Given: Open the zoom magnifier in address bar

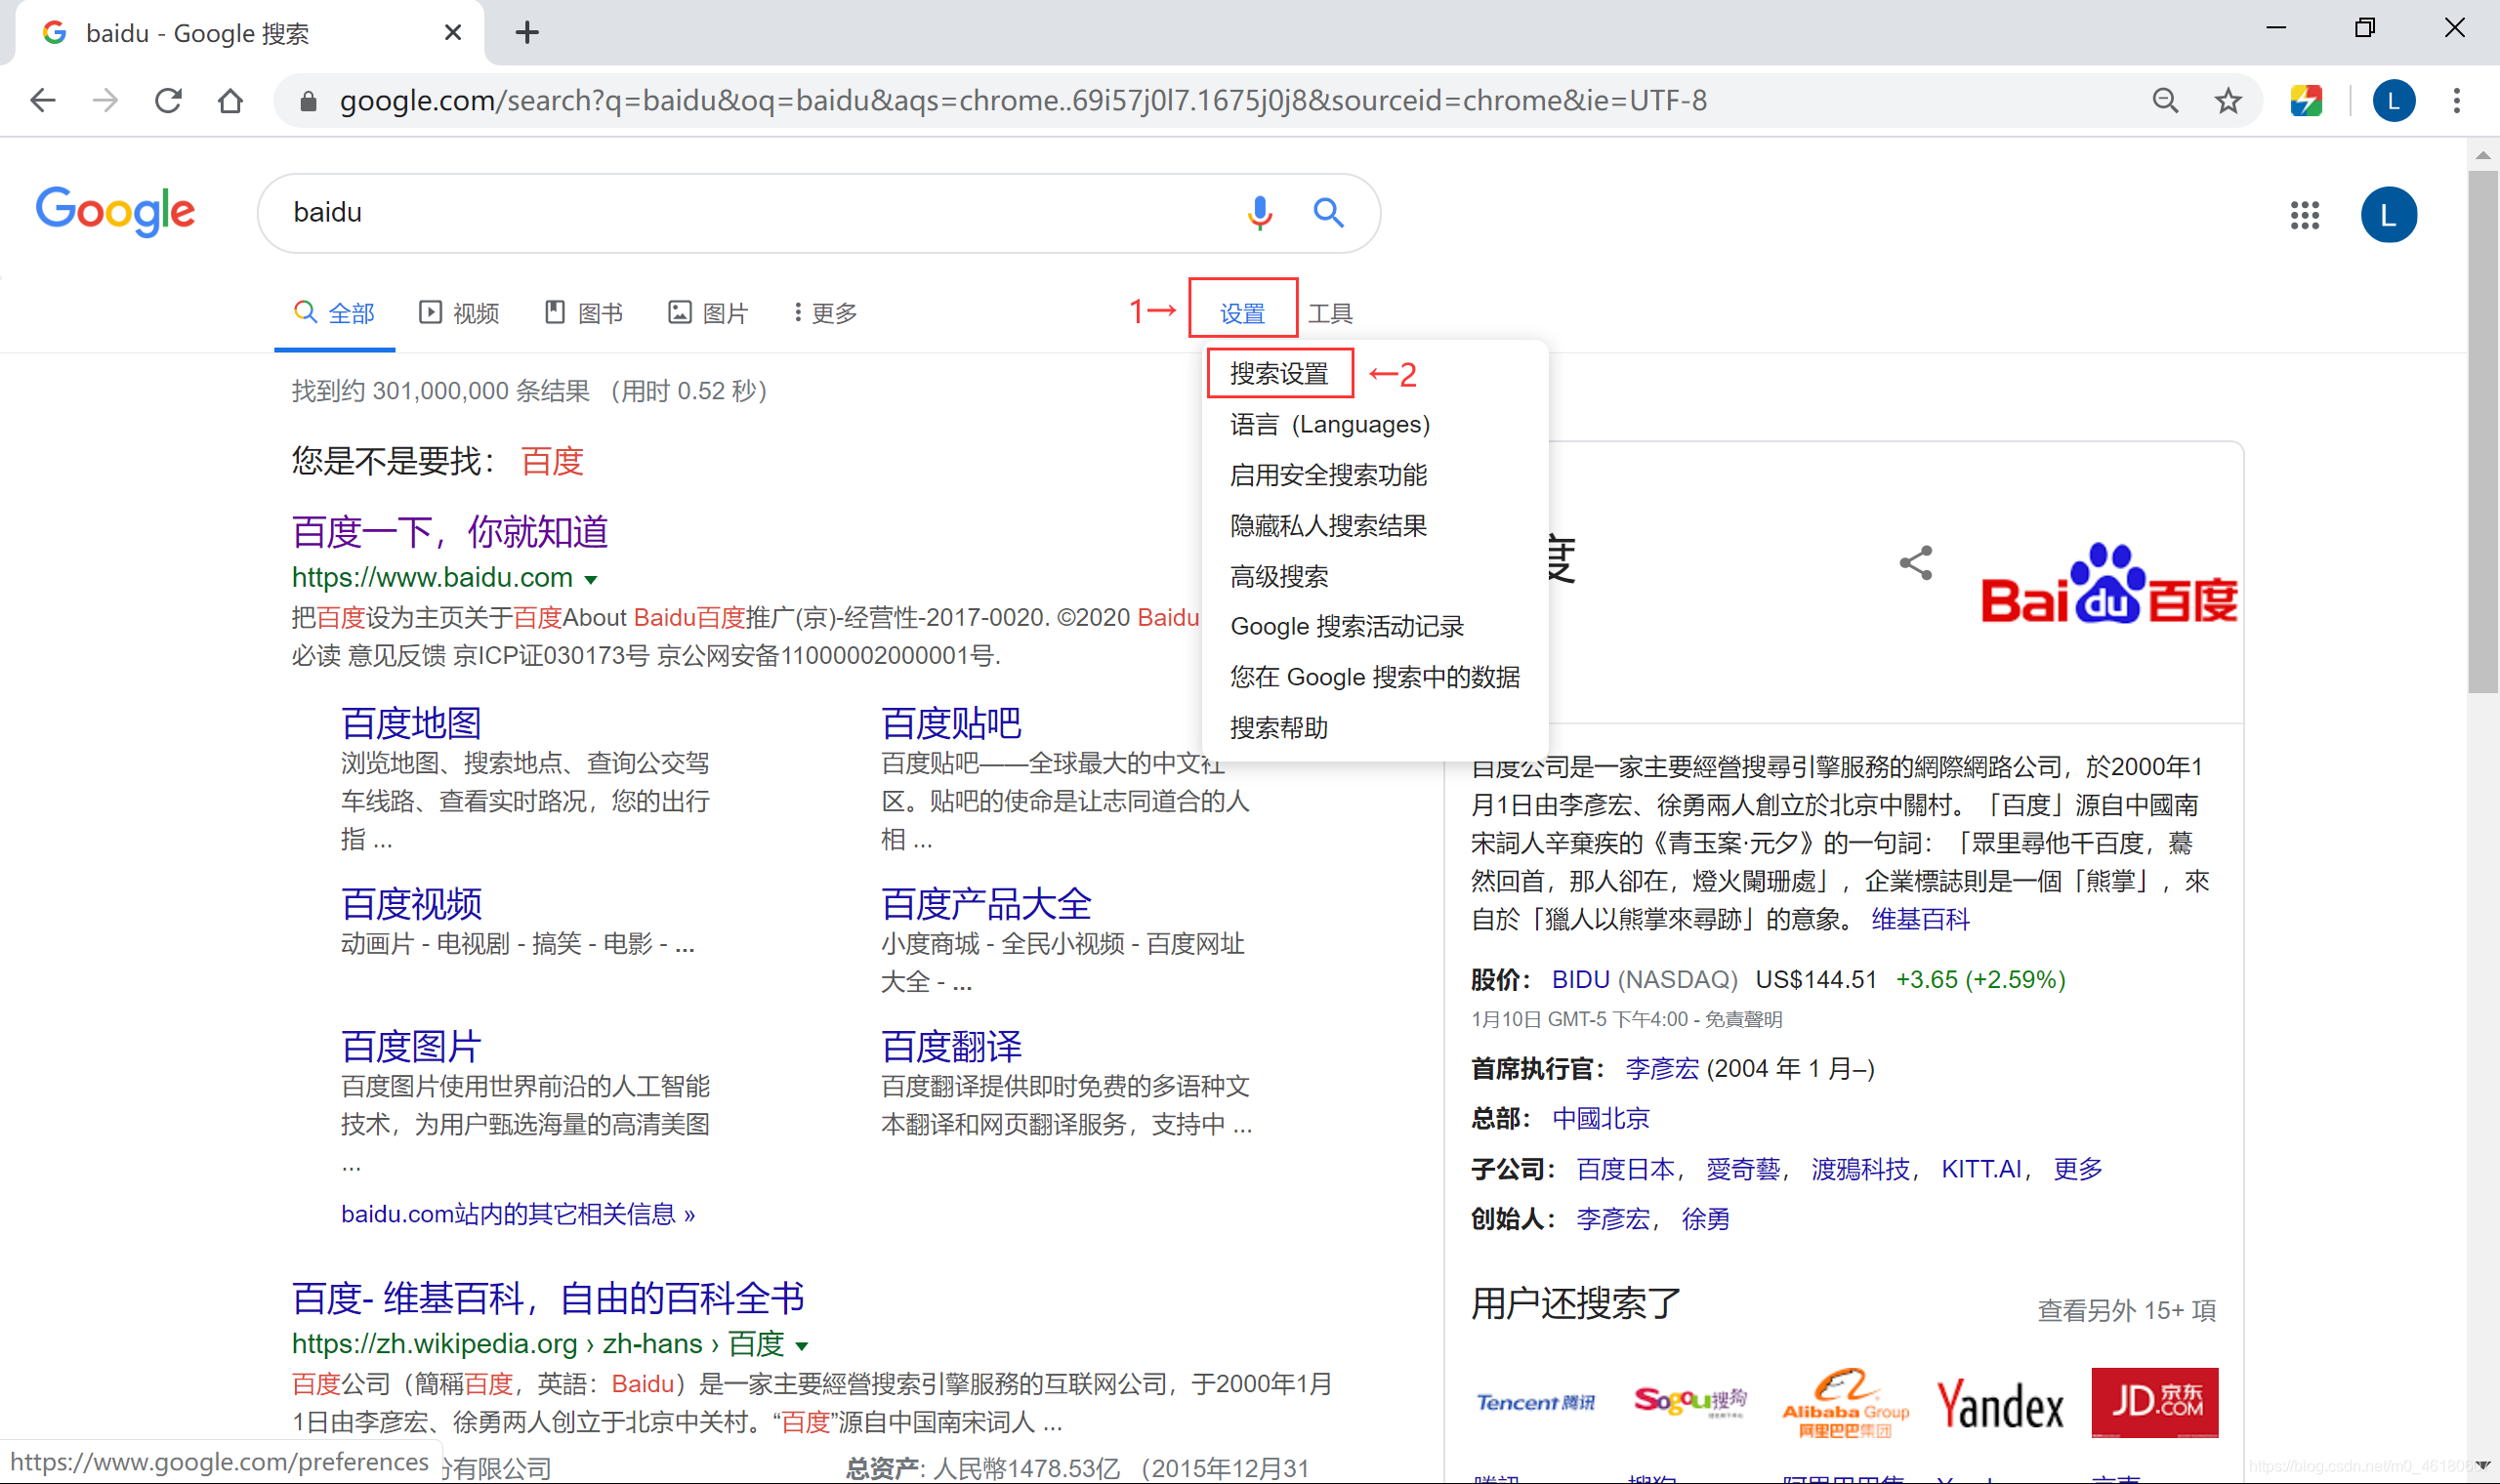Looking at the screenshot, I should (x=2165, y=100).
